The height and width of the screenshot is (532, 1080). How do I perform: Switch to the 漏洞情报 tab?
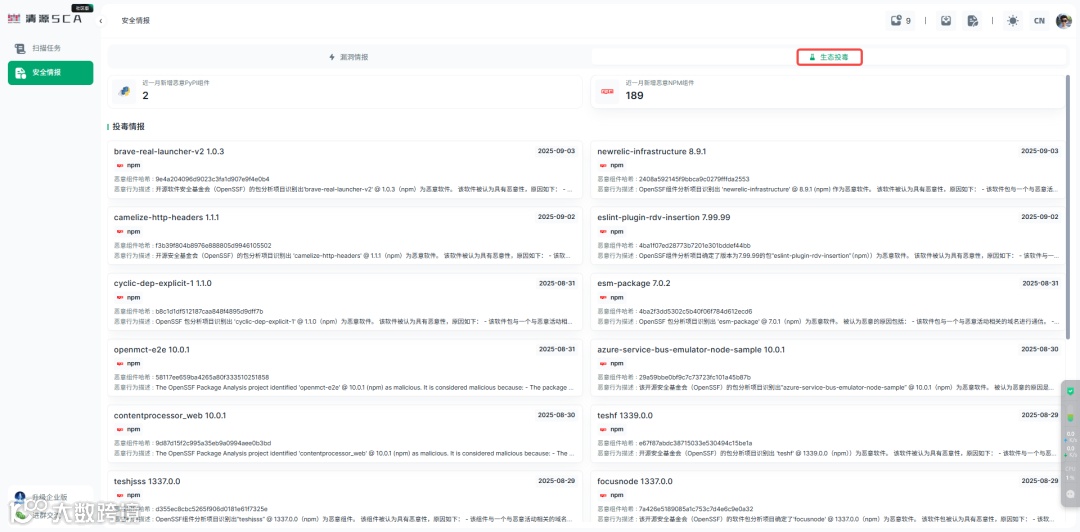click(349, 57)
